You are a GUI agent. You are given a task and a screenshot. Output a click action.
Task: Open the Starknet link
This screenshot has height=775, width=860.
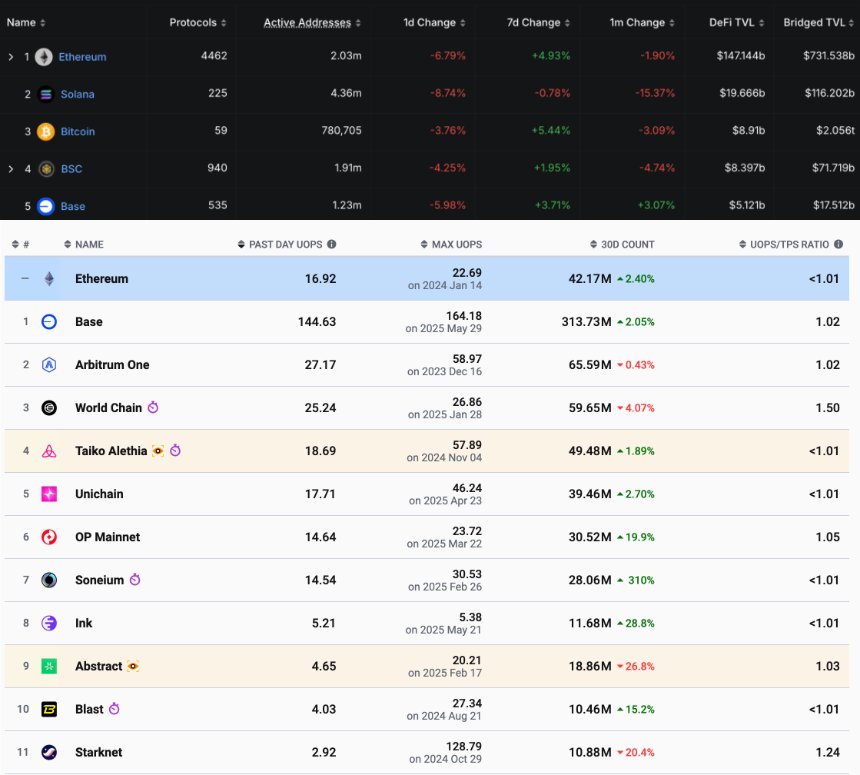point(100,752)
